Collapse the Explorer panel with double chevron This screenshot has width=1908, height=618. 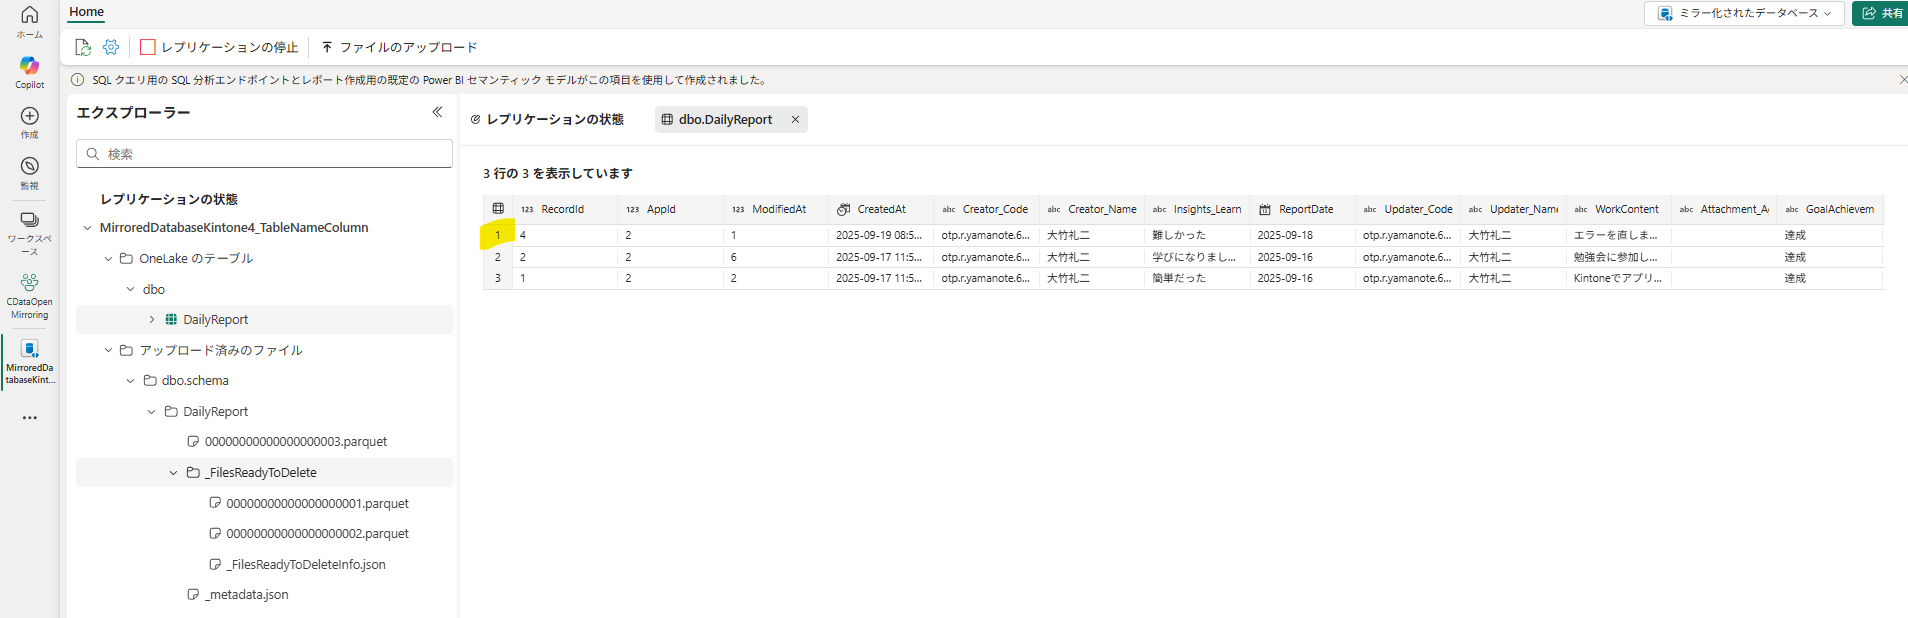[437, 112]
